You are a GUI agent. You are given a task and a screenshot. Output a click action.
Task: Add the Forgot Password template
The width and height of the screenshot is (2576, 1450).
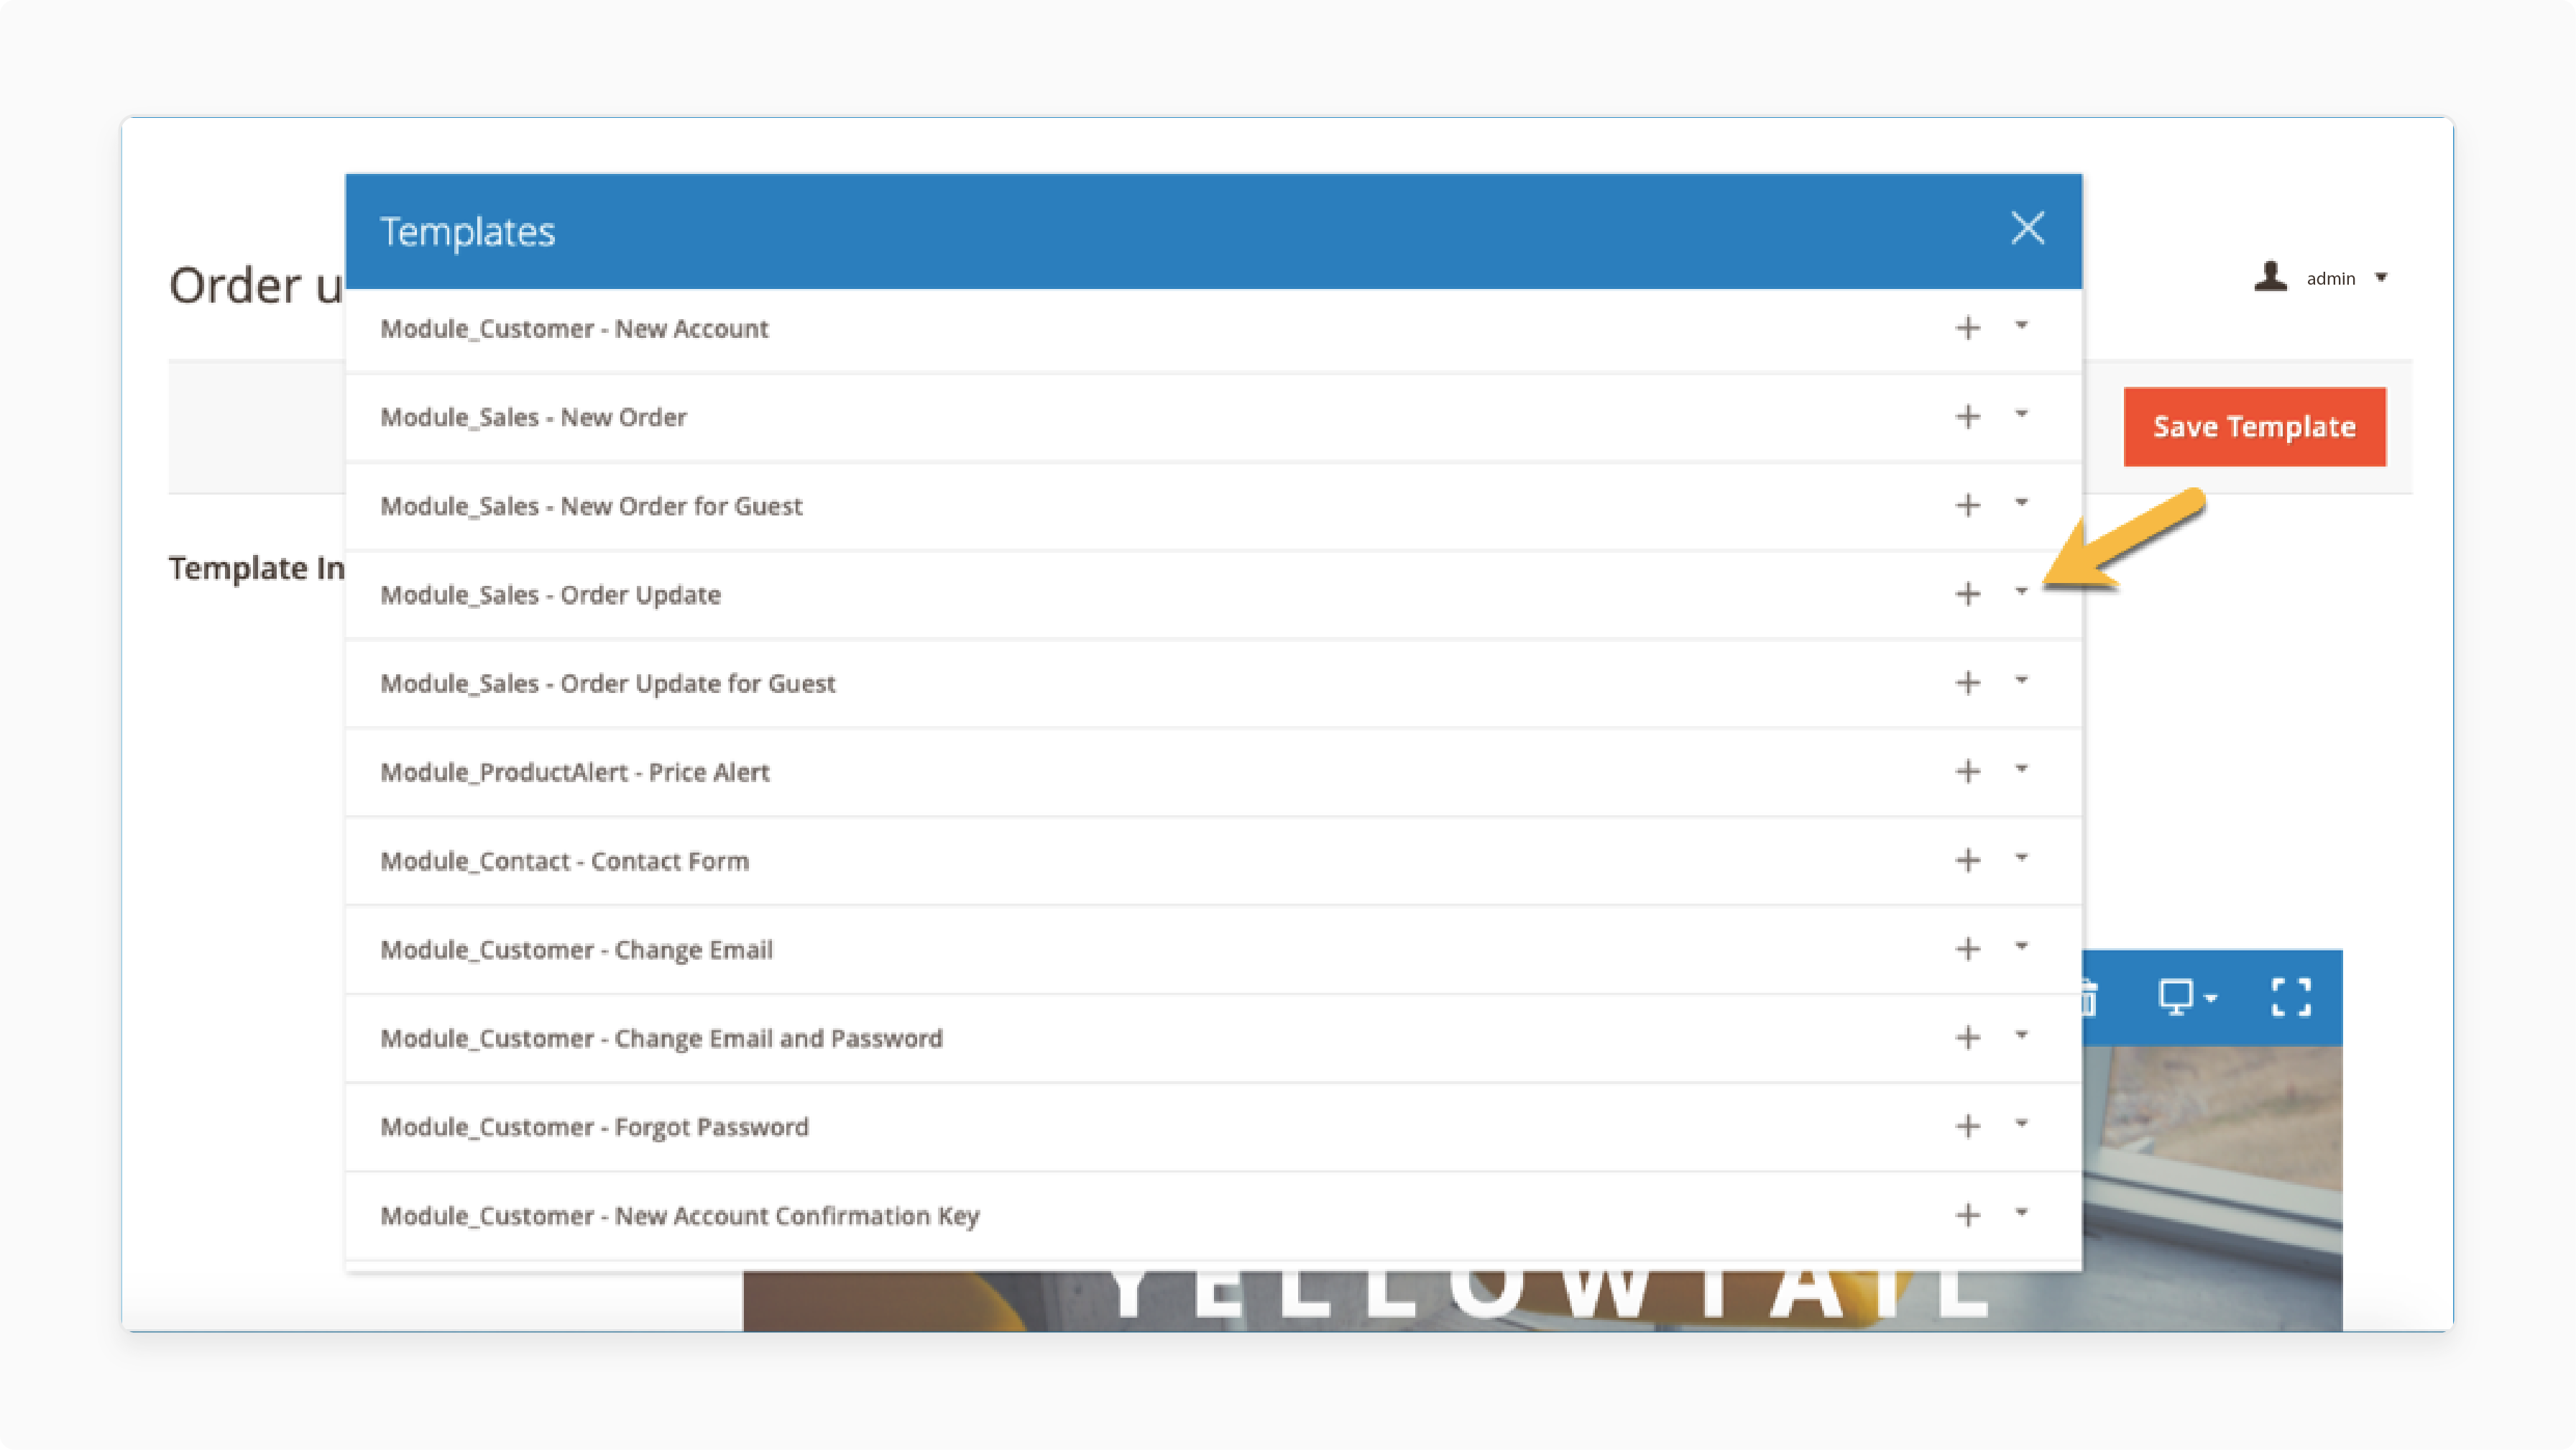[1967, 1126]
